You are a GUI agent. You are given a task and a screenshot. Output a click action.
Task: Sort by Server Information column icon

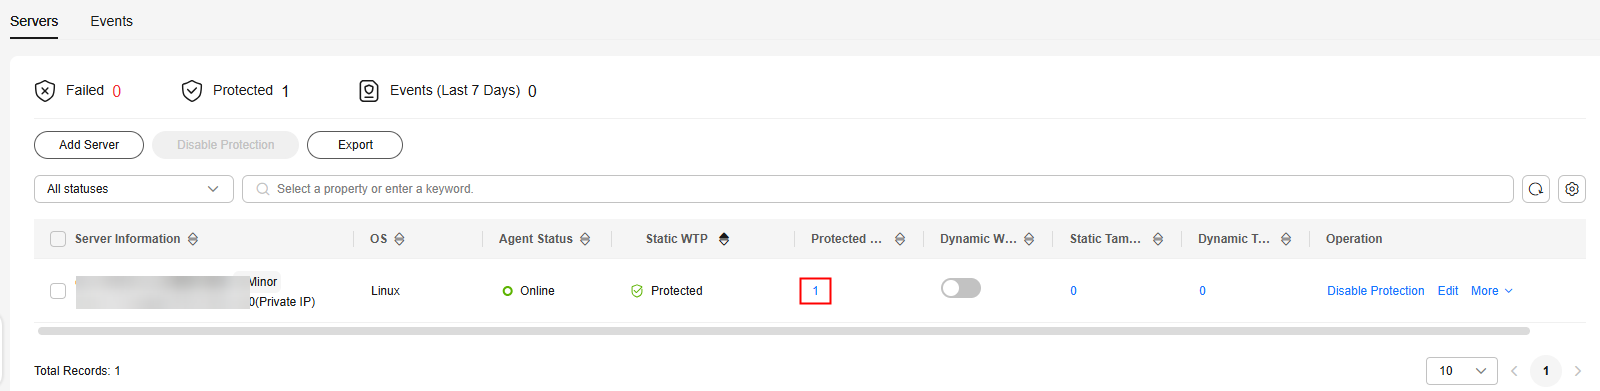[193, 239]
